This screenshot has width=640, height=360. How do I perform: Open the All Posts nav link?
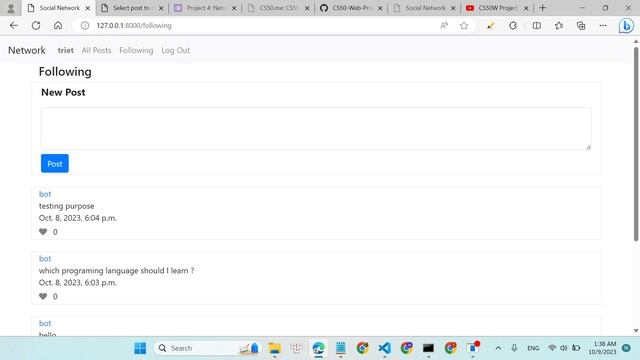(96, 50)
